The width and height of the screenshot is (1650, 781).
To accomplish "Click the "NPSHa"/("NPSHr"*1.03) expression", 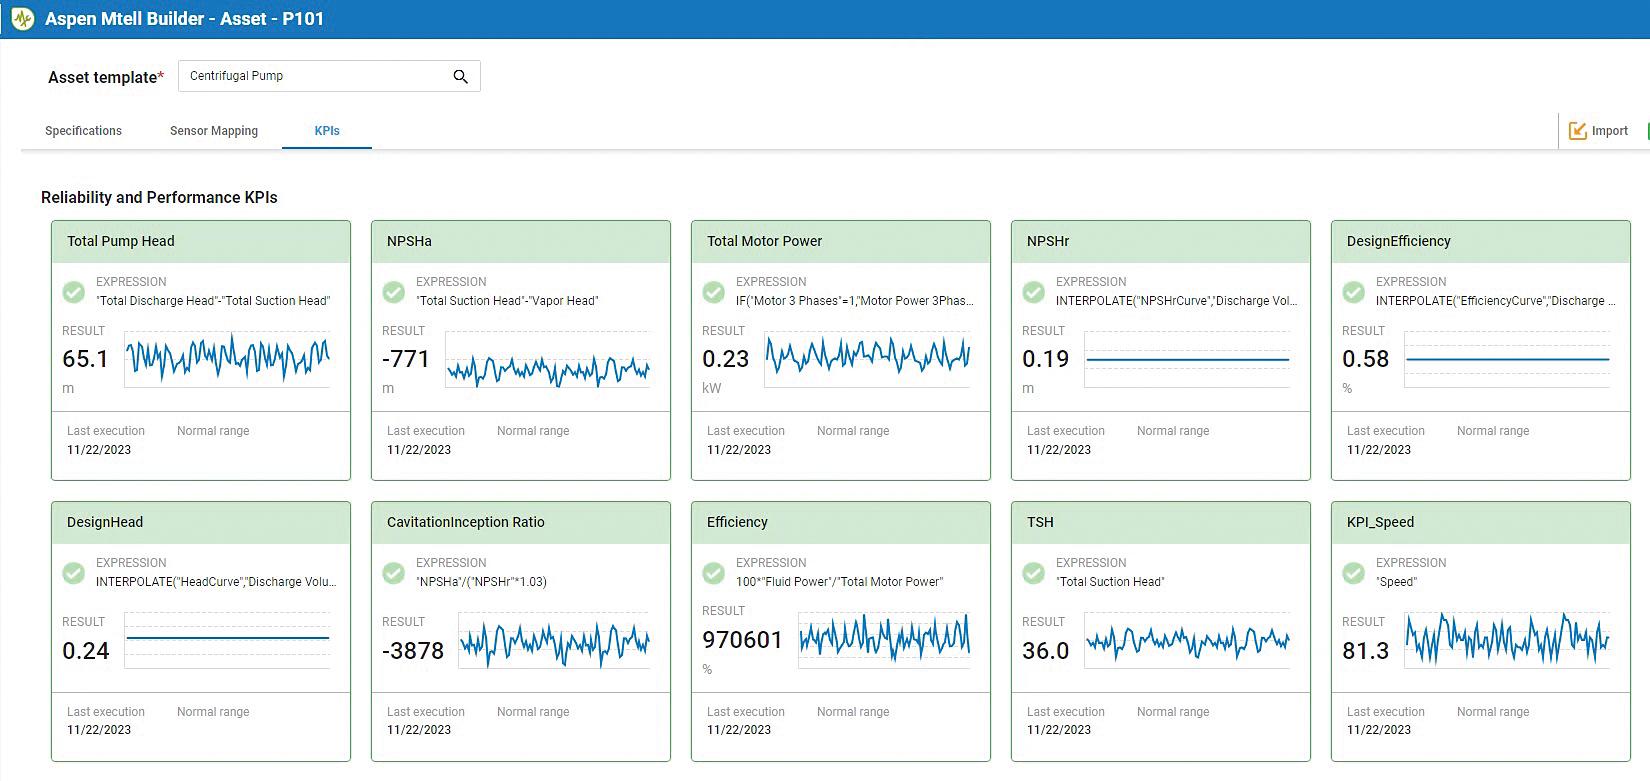I will point(482,582).
